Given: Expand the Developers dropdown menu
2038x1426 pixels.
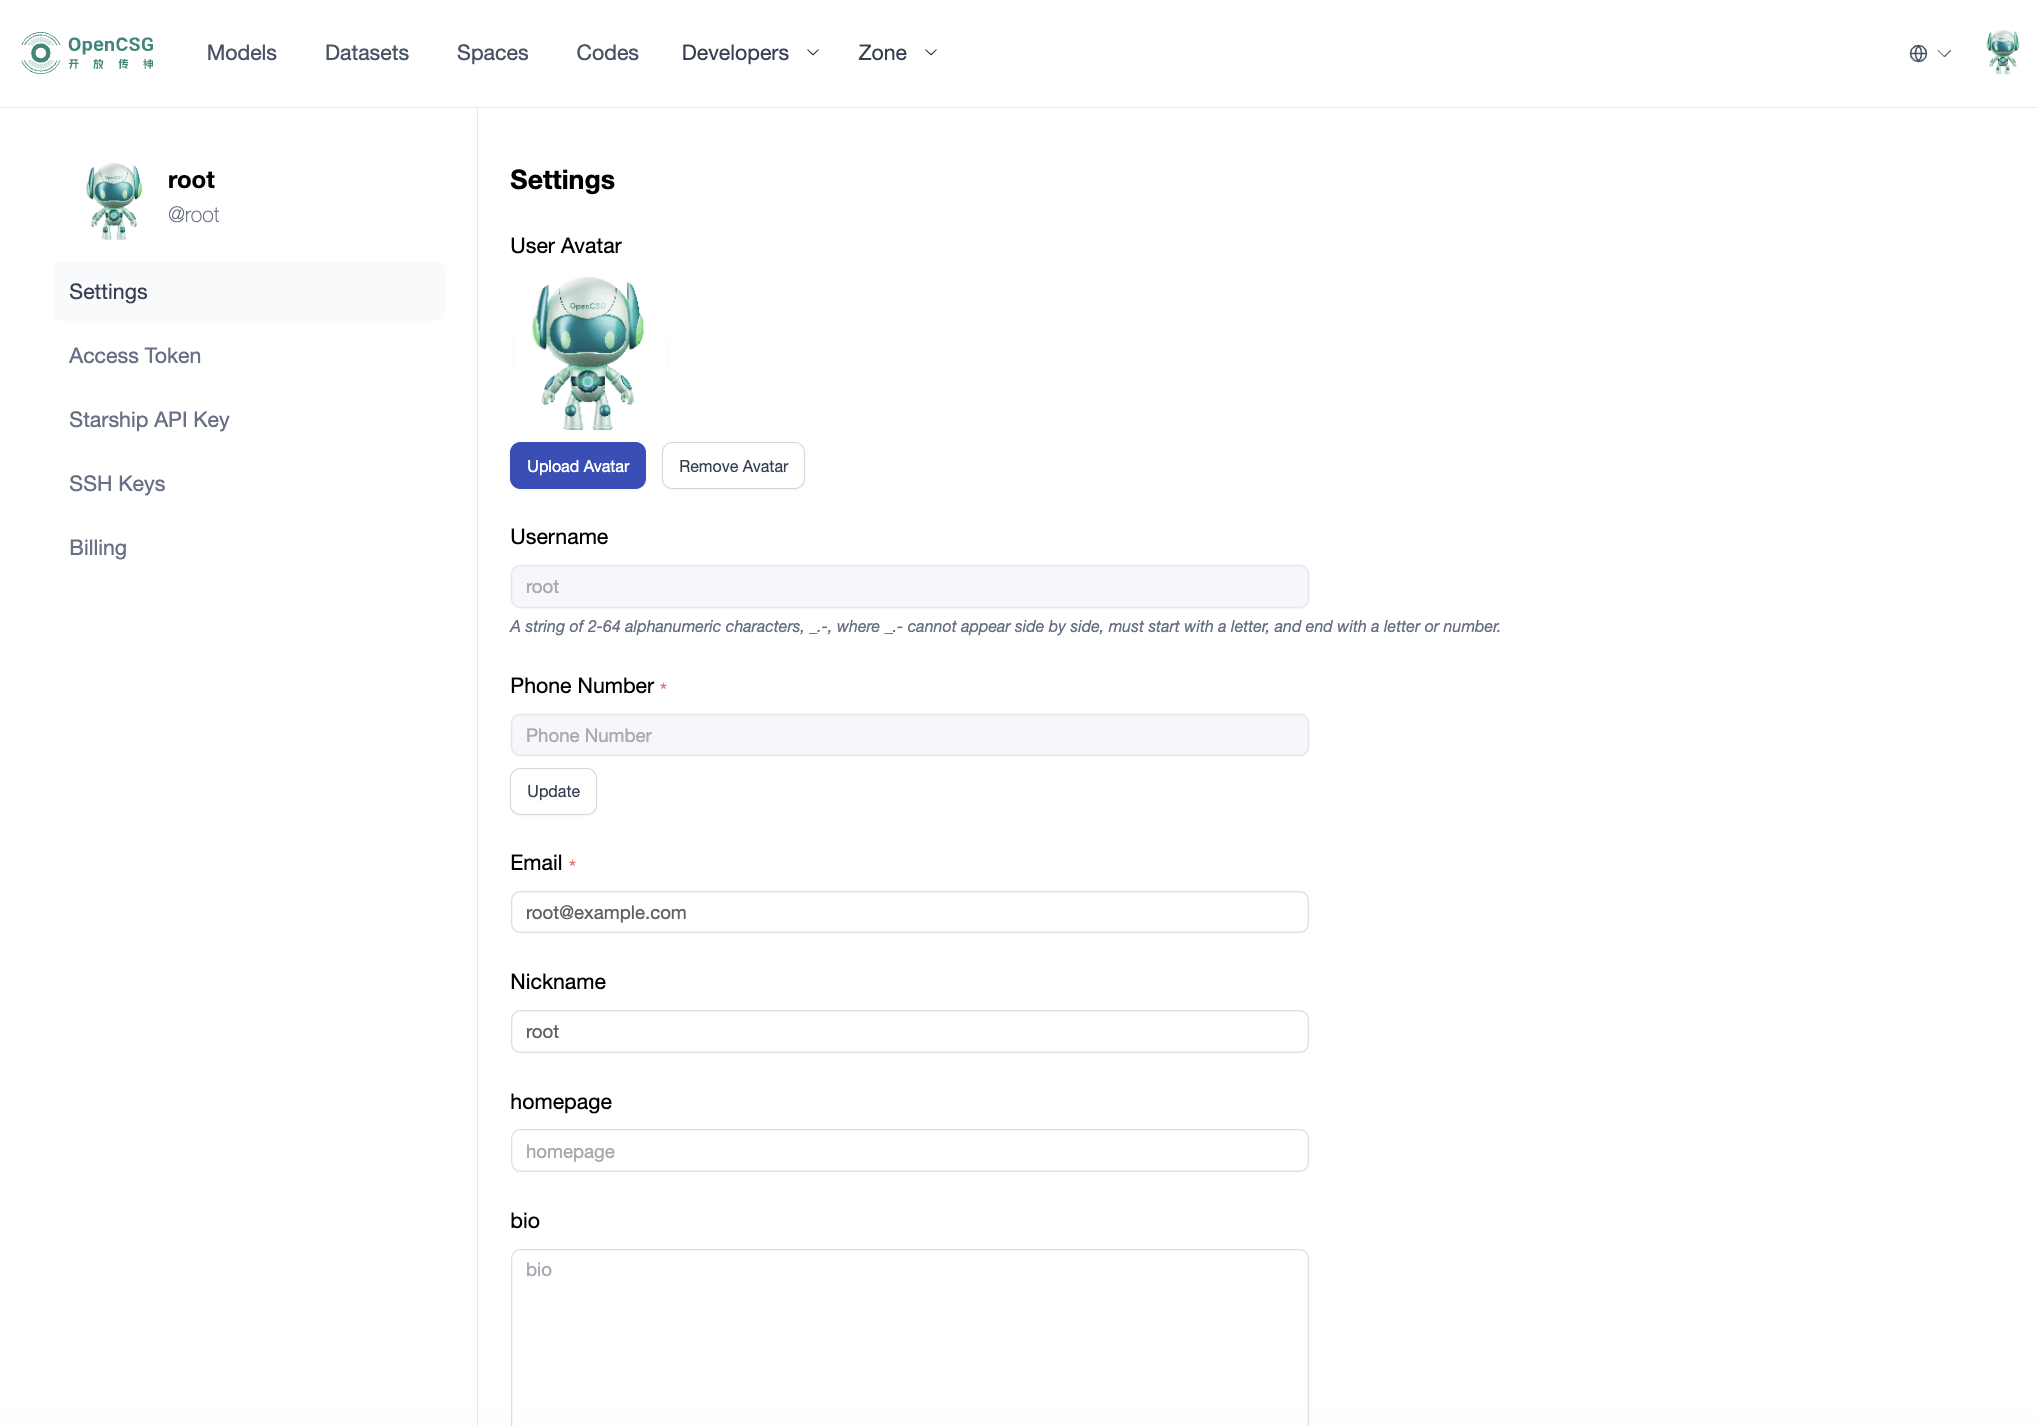Looking at the screenshot, I should tap(750, 53).
